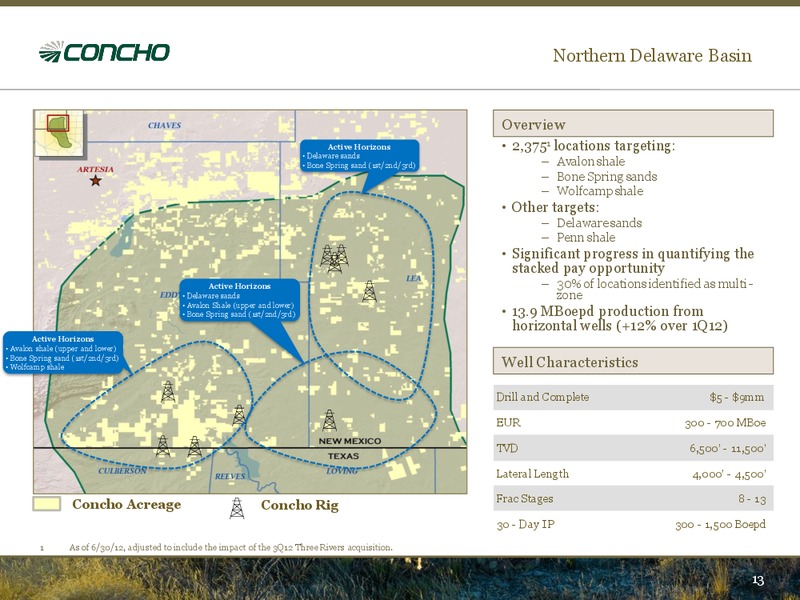
Task: Click the Active Horizons callout beside the EDDY label
Action: tap(240, 300)
